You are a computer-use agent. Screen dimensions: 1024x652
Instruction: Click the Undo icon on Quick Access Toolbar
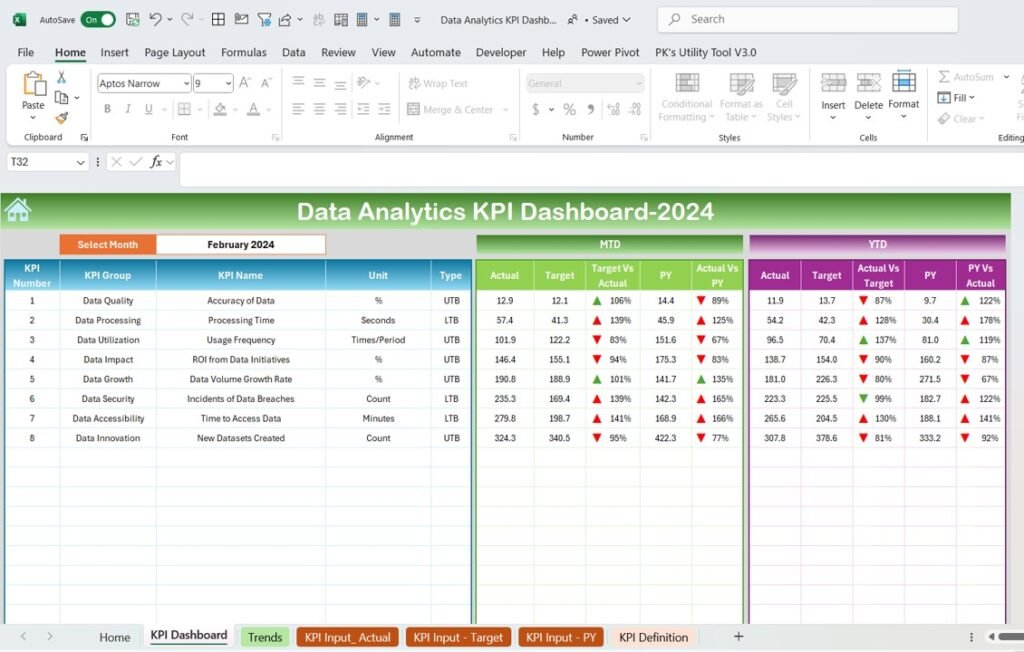(x=155, y=19)
